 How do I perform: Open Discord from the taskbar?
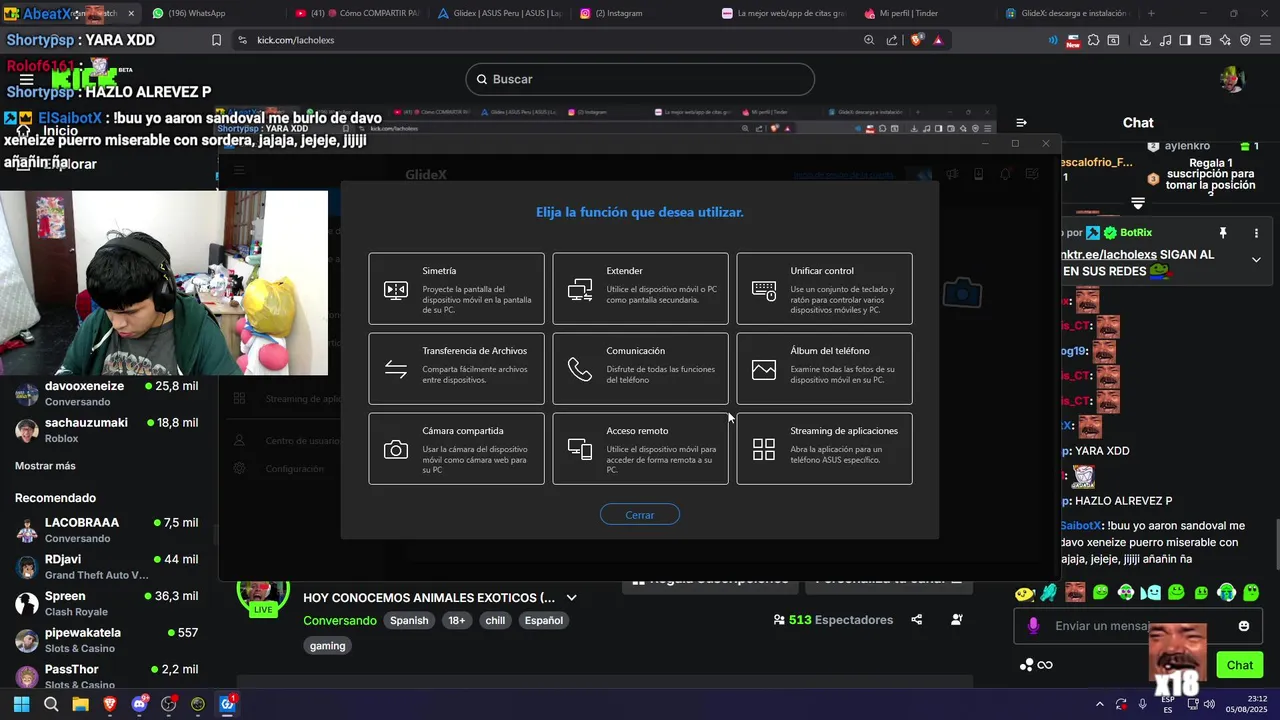[139, 704]
